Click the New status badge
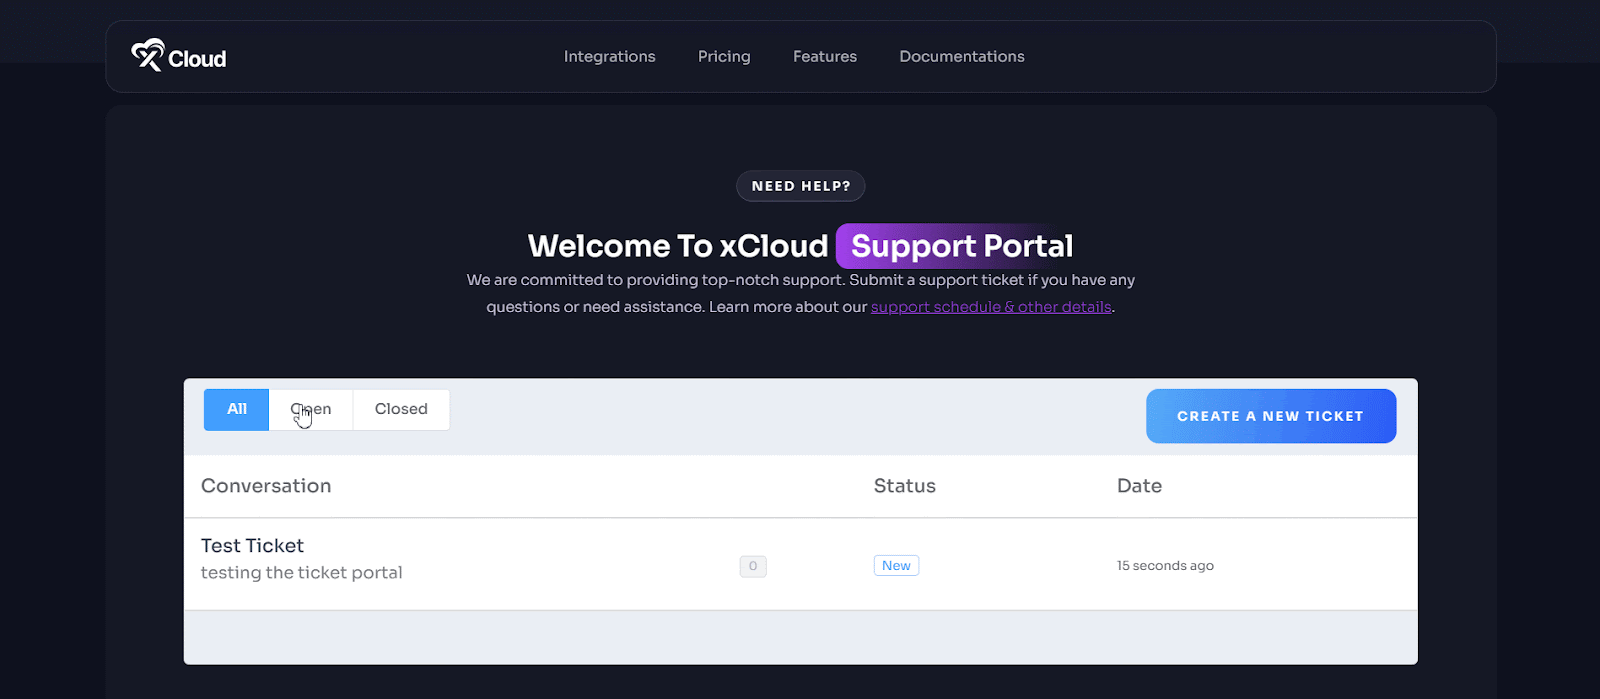Image resolution: width=1600 pixels, height=699 pixels. pos(896,566)
